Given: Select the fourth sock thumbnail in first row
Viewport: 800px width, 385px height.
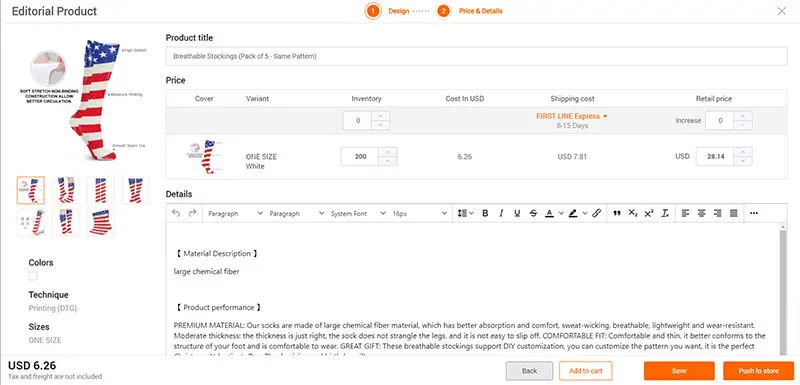Looking at the screenshot, I should 136,190.
